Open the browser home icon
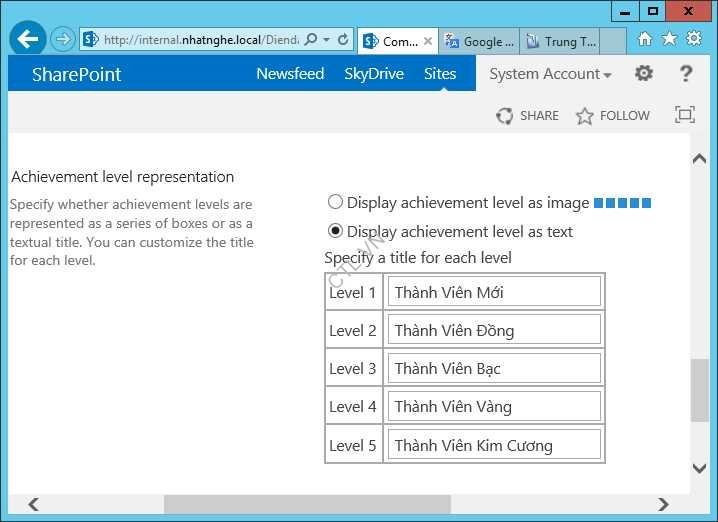This screenshot has height=522, width=718. 645,39
